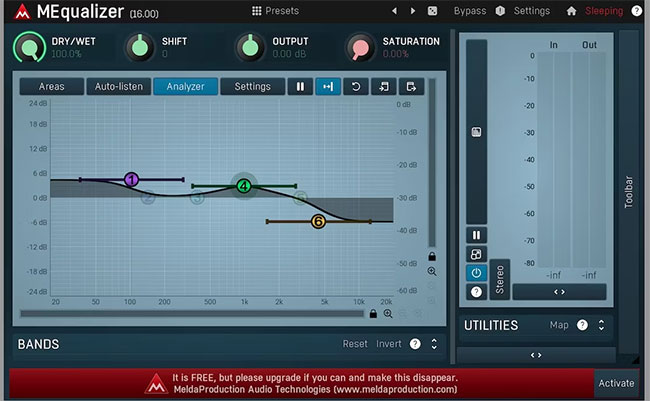The height and width of the screenshot is (401, 650).
Task: Switch to the Areas tab
Action: [x=51, y=86]
